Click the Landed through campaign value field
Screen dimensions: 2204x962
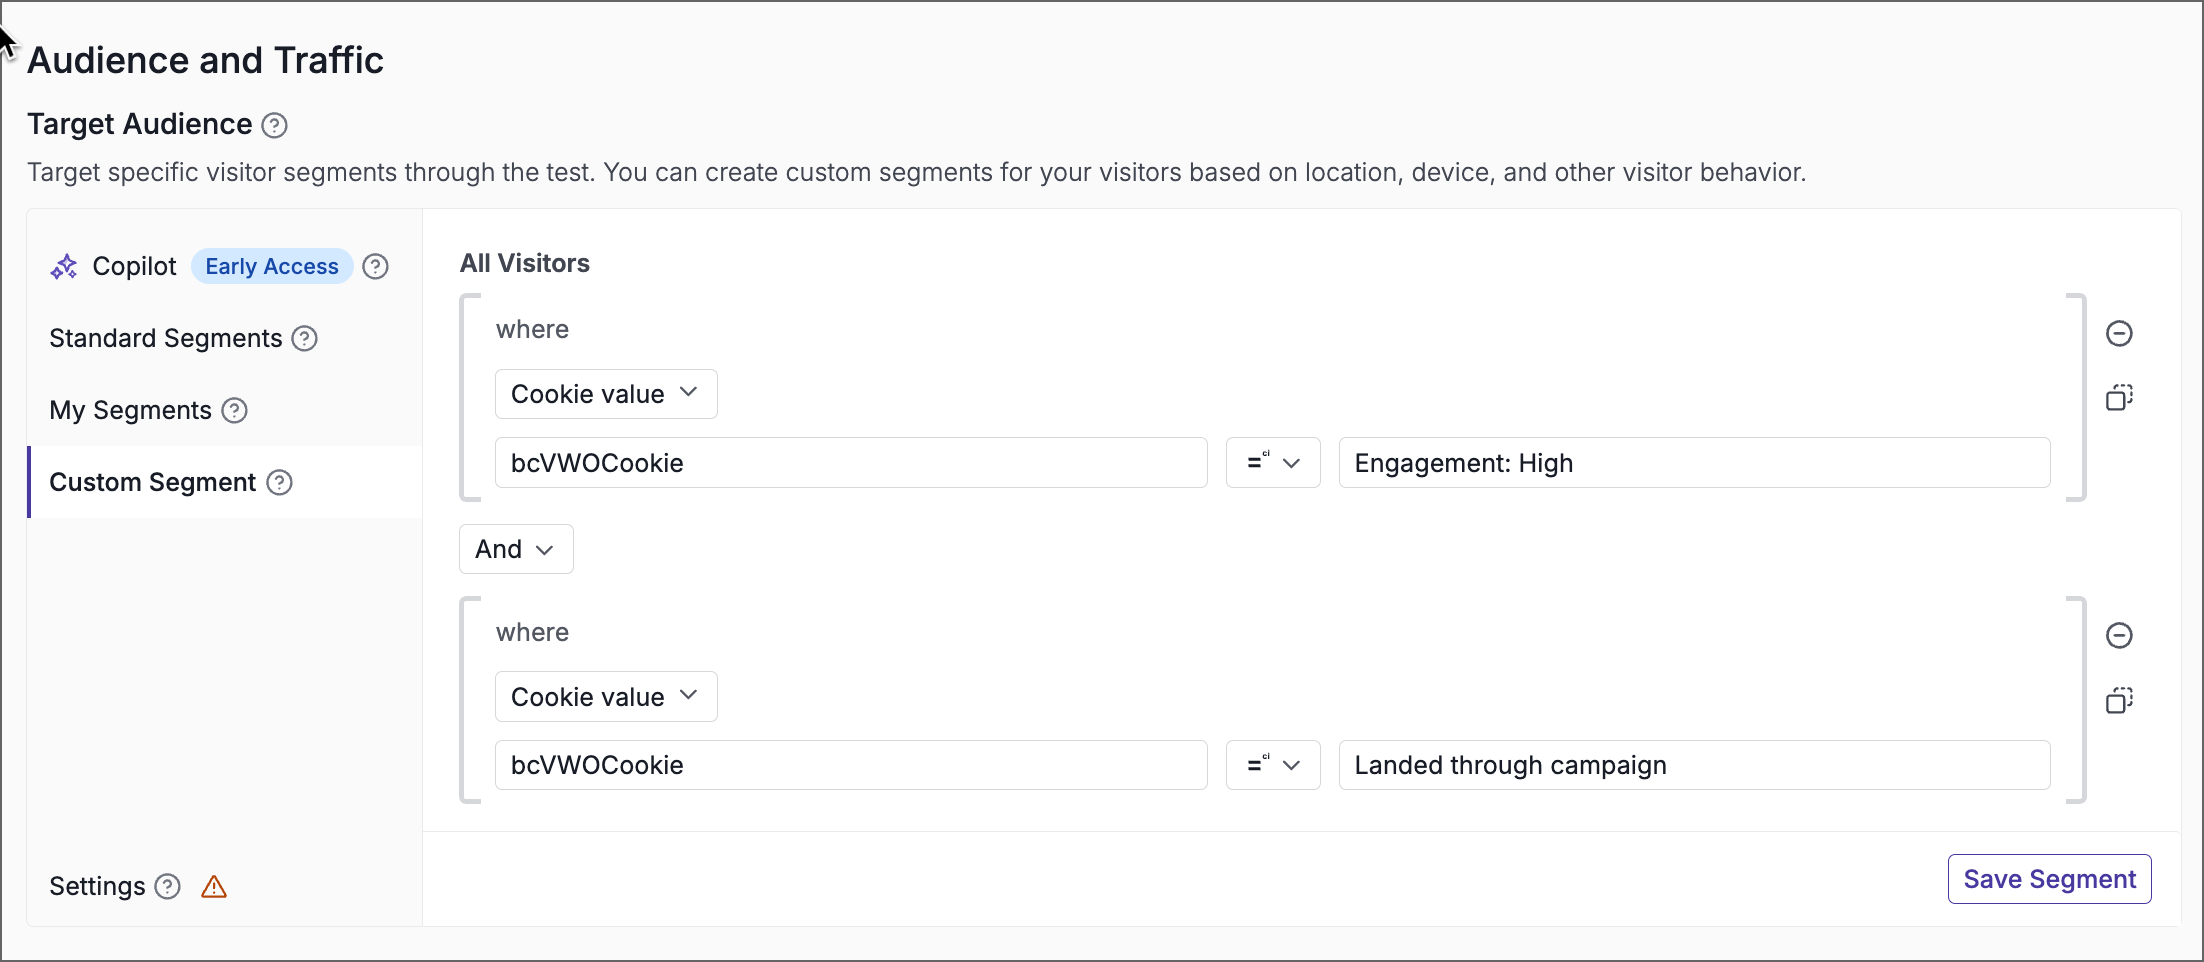[1694, 765]
